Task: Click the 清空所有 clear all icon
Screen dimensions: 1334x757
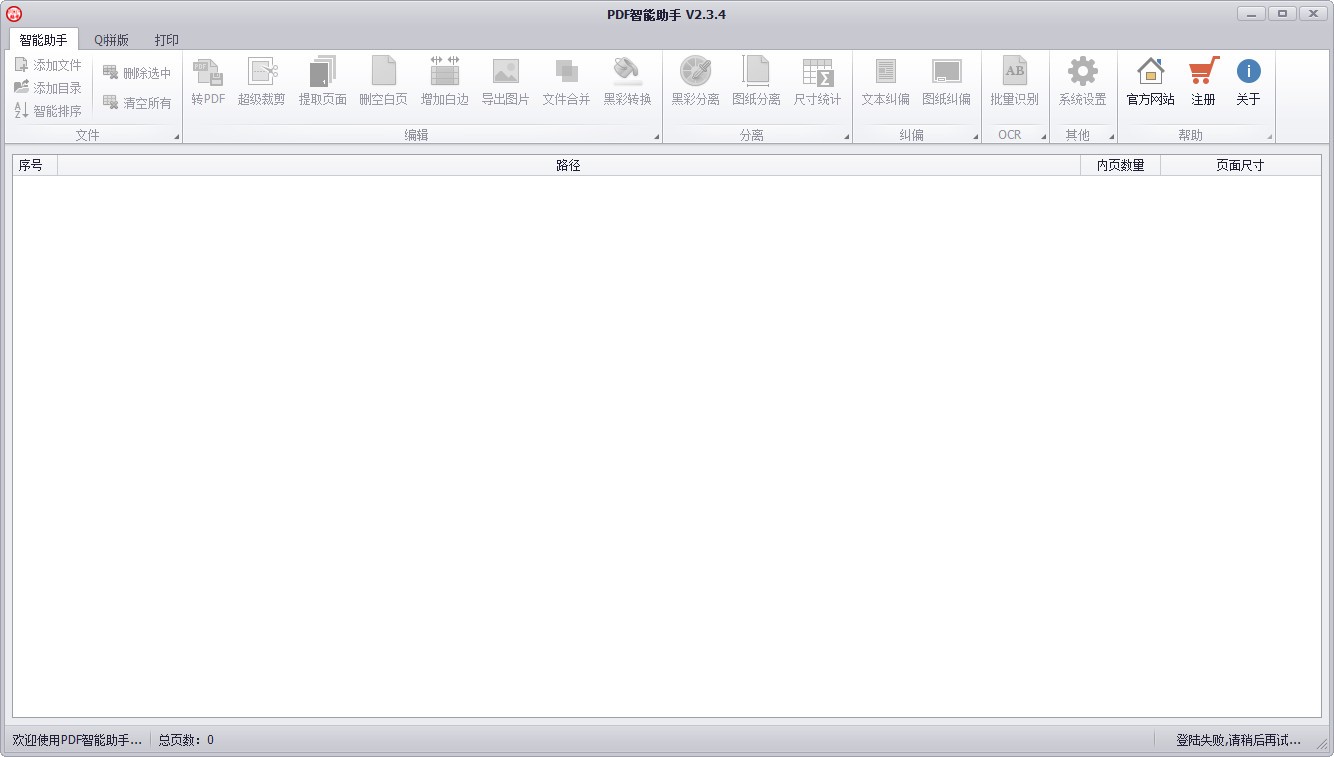Action: [x=111, y=102]
